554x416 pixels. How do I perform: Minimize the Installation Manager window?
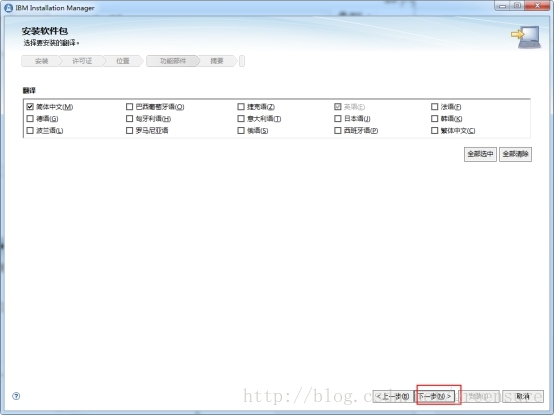pos(502,6)
